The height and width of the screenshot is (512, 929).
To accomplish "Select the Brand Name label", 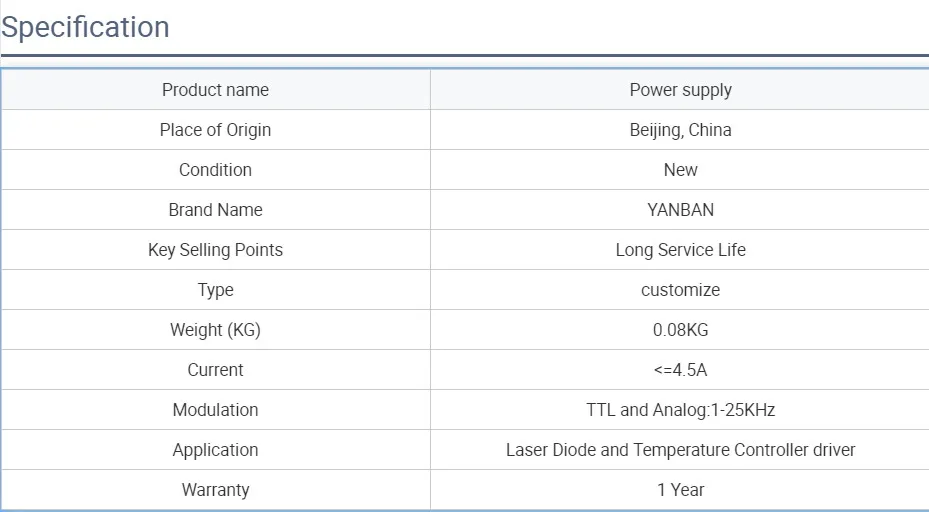I will 216,210.
